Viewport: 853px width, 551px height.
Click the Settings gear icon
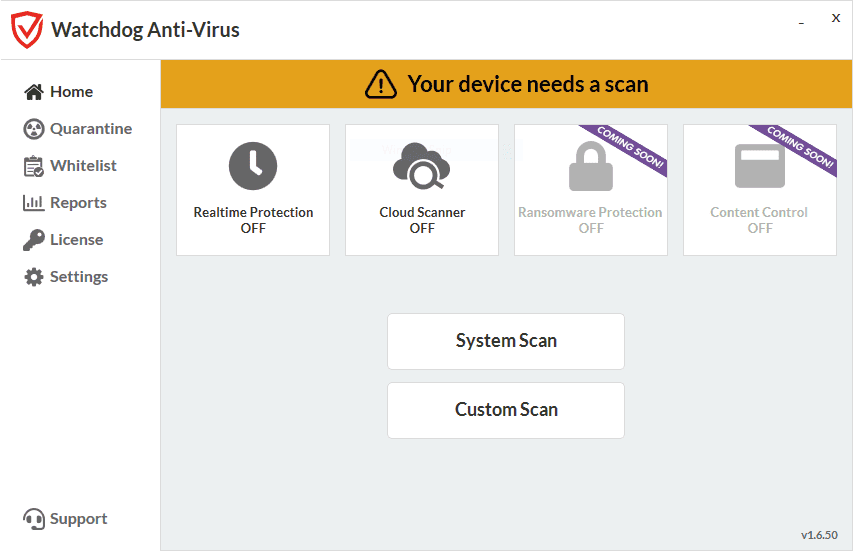34,277
